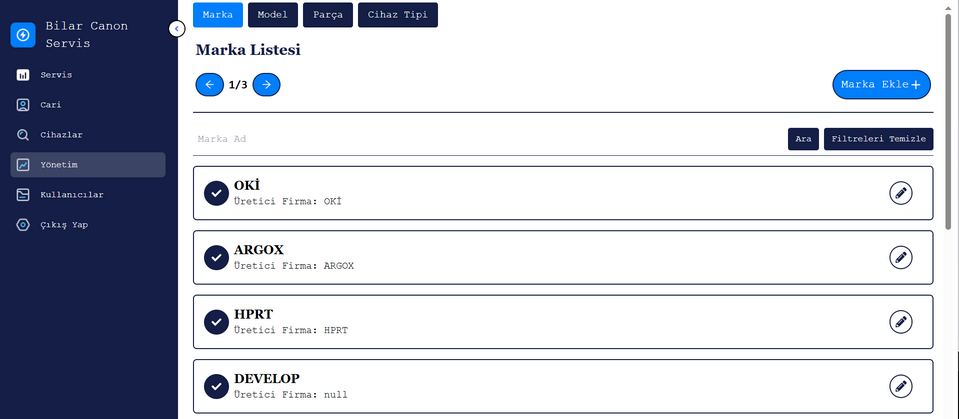Toggle the checkmark beside HPRT
This screenshot has width=959, height=419.
(216, 322)
